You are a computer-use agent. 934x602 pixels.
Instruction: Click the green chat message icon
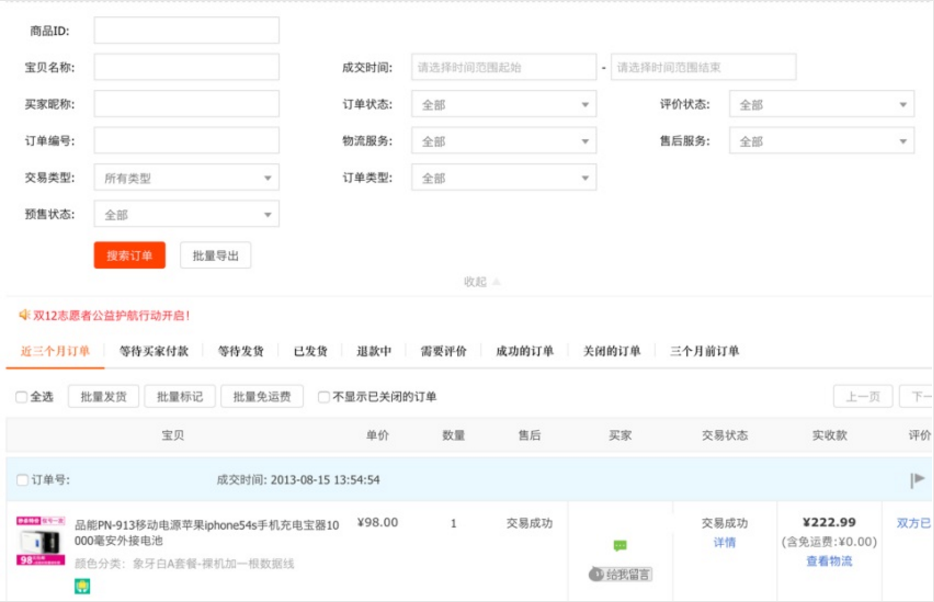click(x=620, y=546)
